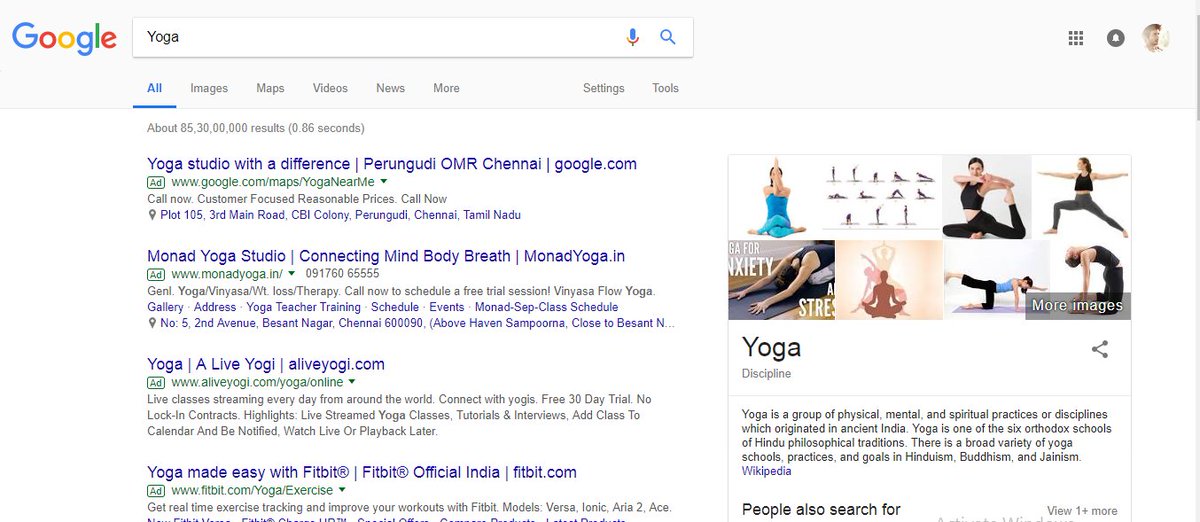Screen dimensions: 1200x522
Task: Start voice search with microphone icon
Action: pyautogui.click(x=632, y=37)
